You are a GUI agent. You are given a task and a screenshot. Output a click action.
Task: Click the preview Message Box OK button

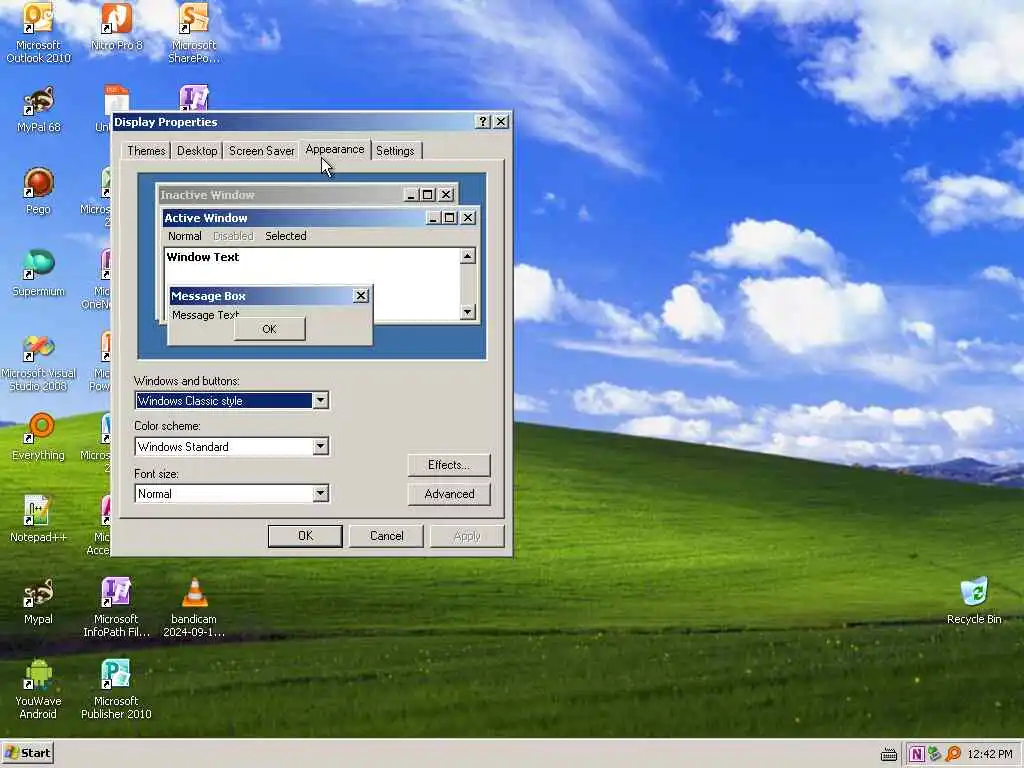click(x=270, y=329)
